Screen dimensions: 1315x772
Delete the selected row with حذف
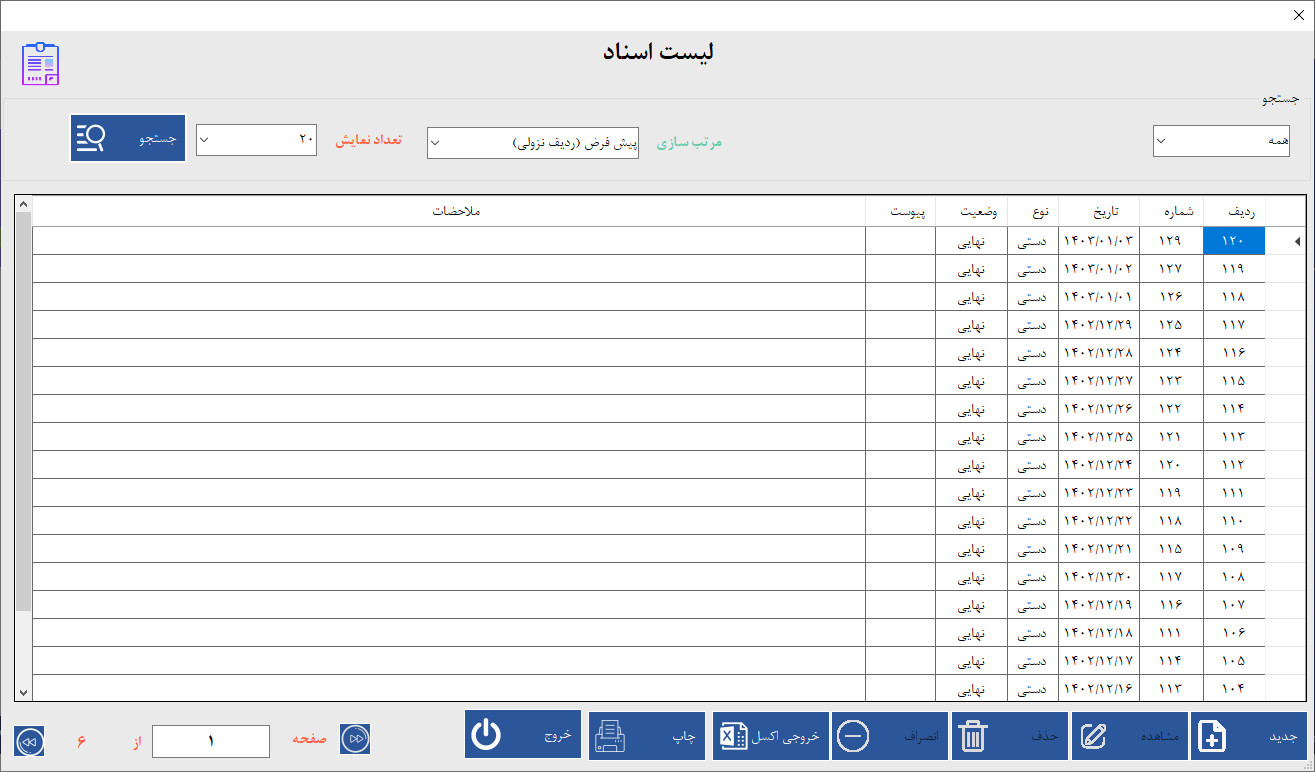pos(1009,736)
